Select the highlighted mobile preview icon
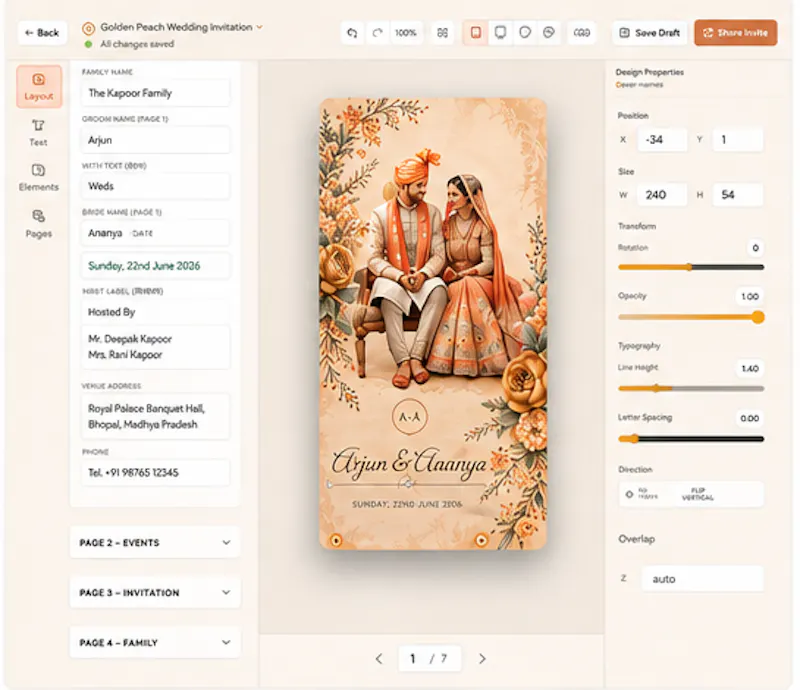Screen dimensions: 800x690 pyautogui.click(x=476, y=33)
